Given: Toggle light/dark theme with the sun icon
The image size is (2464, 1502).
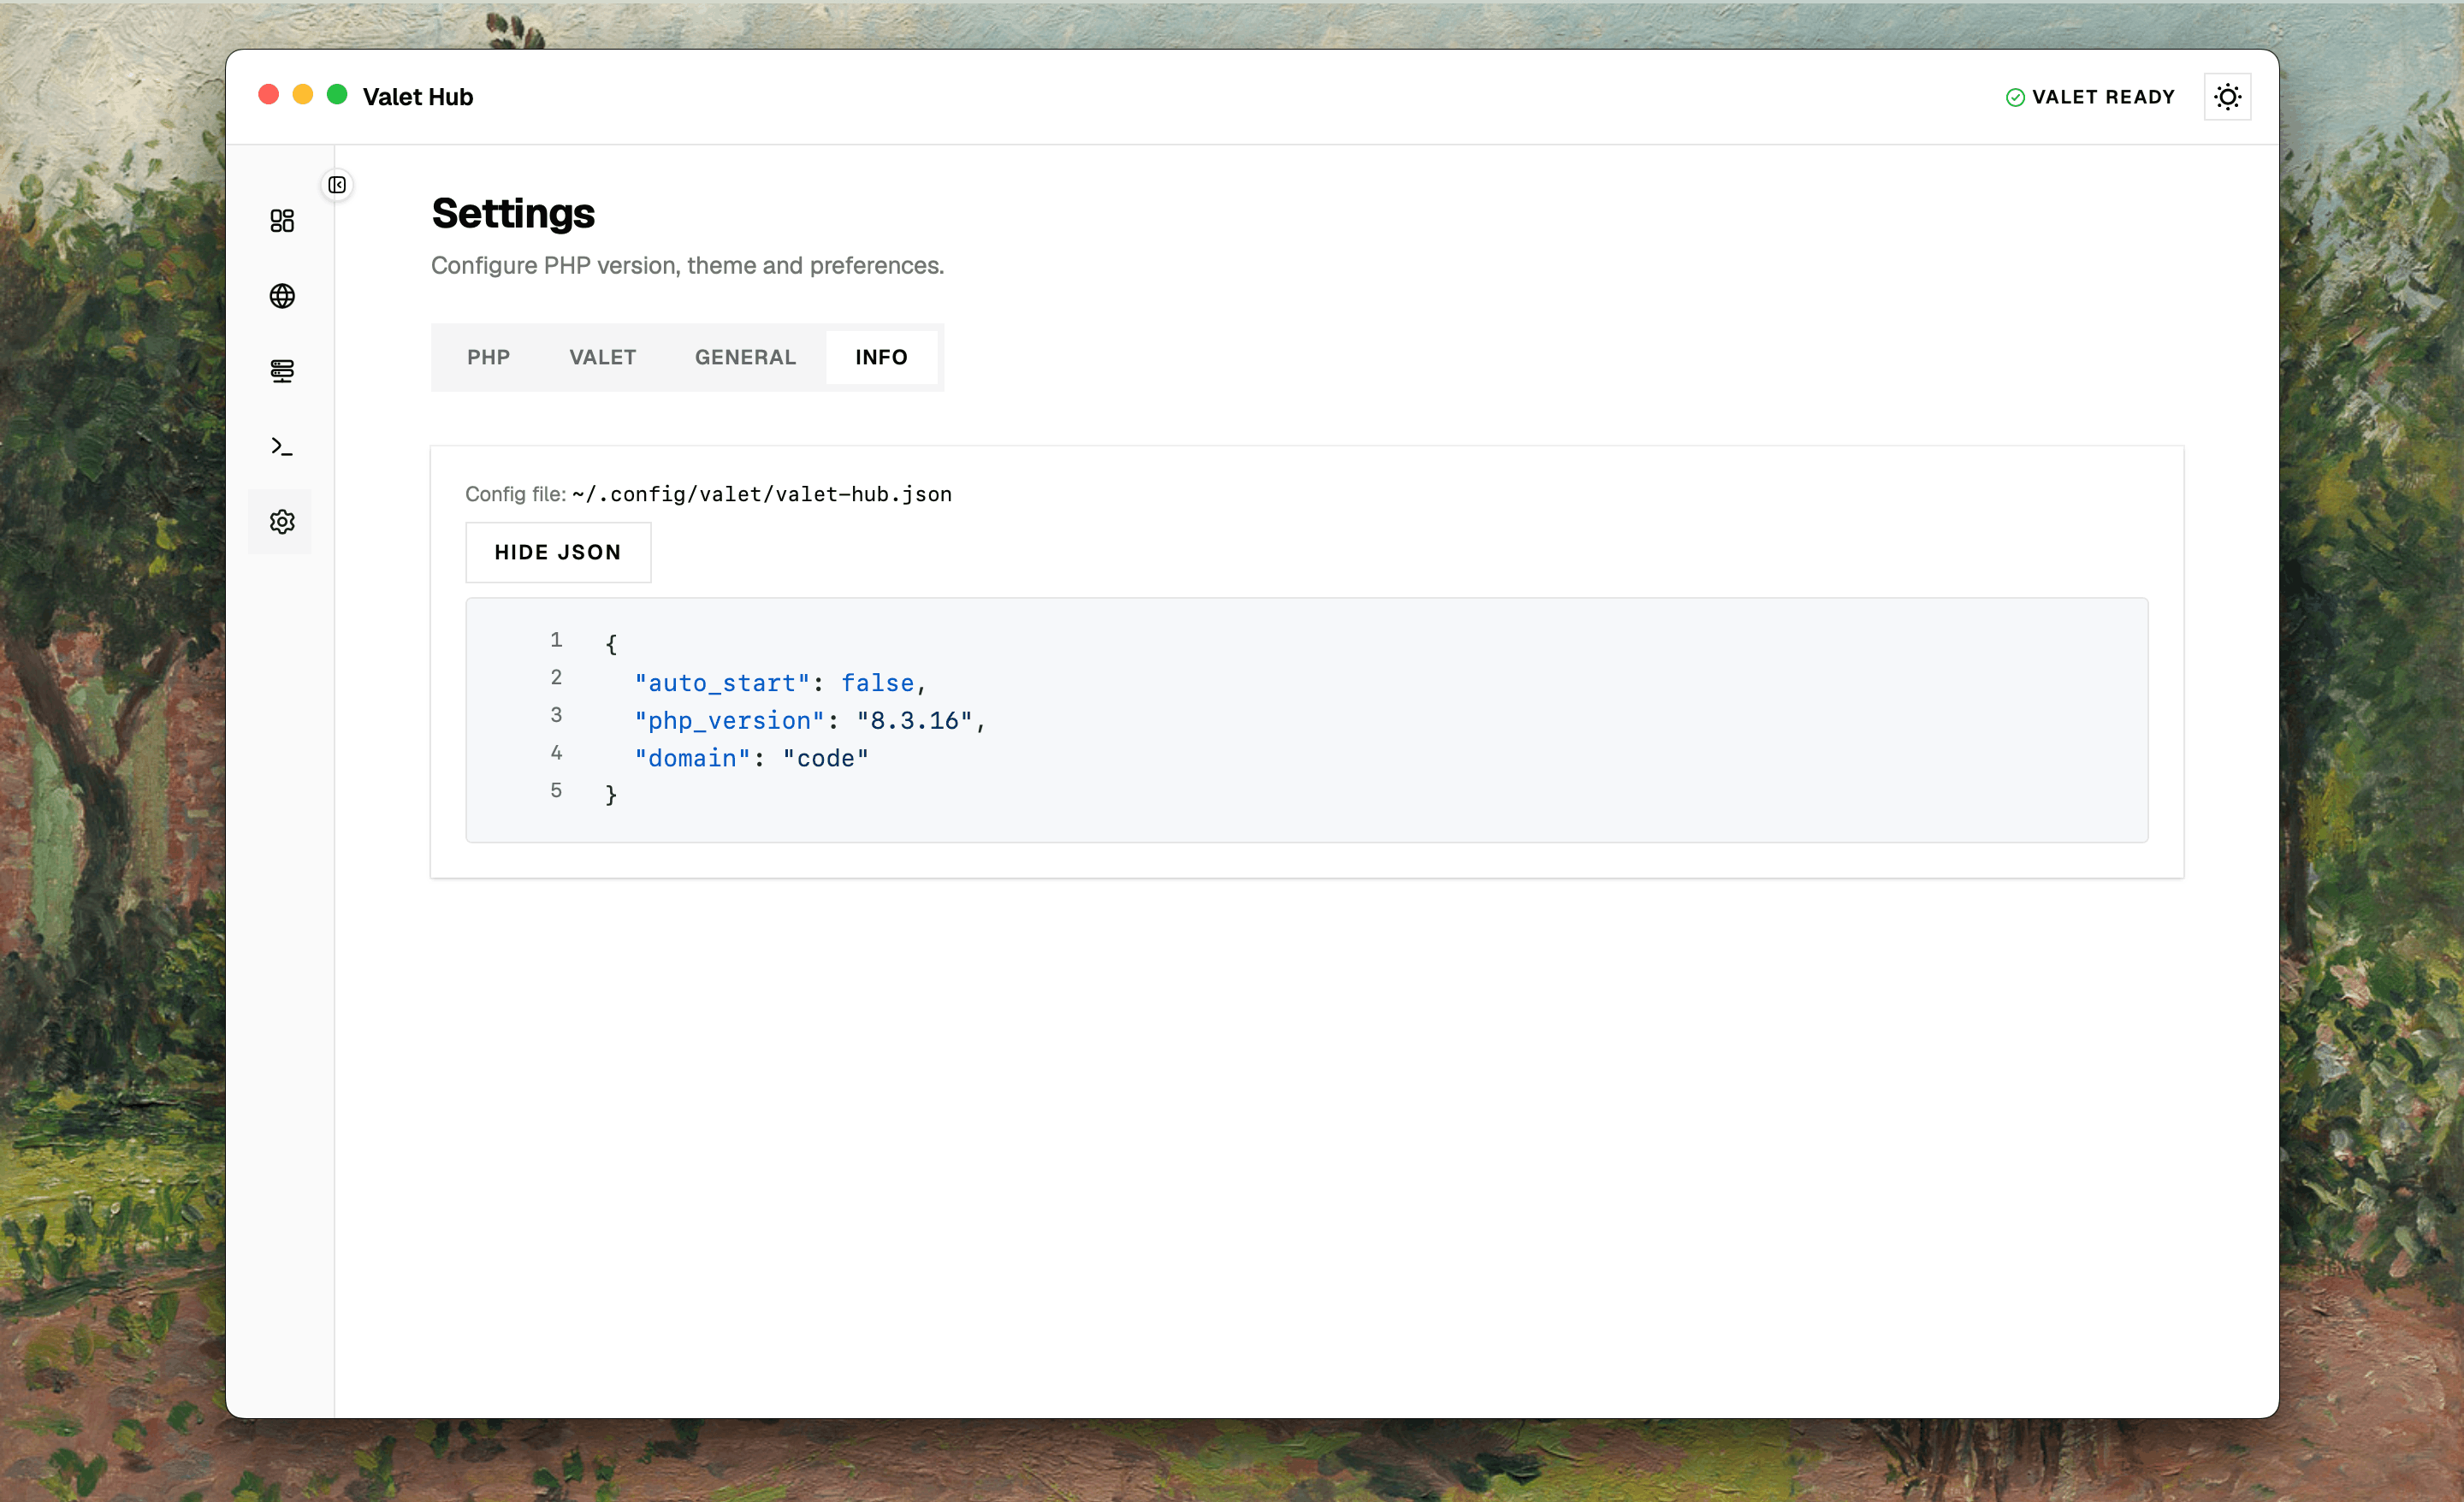Looking at the screenshot, I should point(2227,97).
